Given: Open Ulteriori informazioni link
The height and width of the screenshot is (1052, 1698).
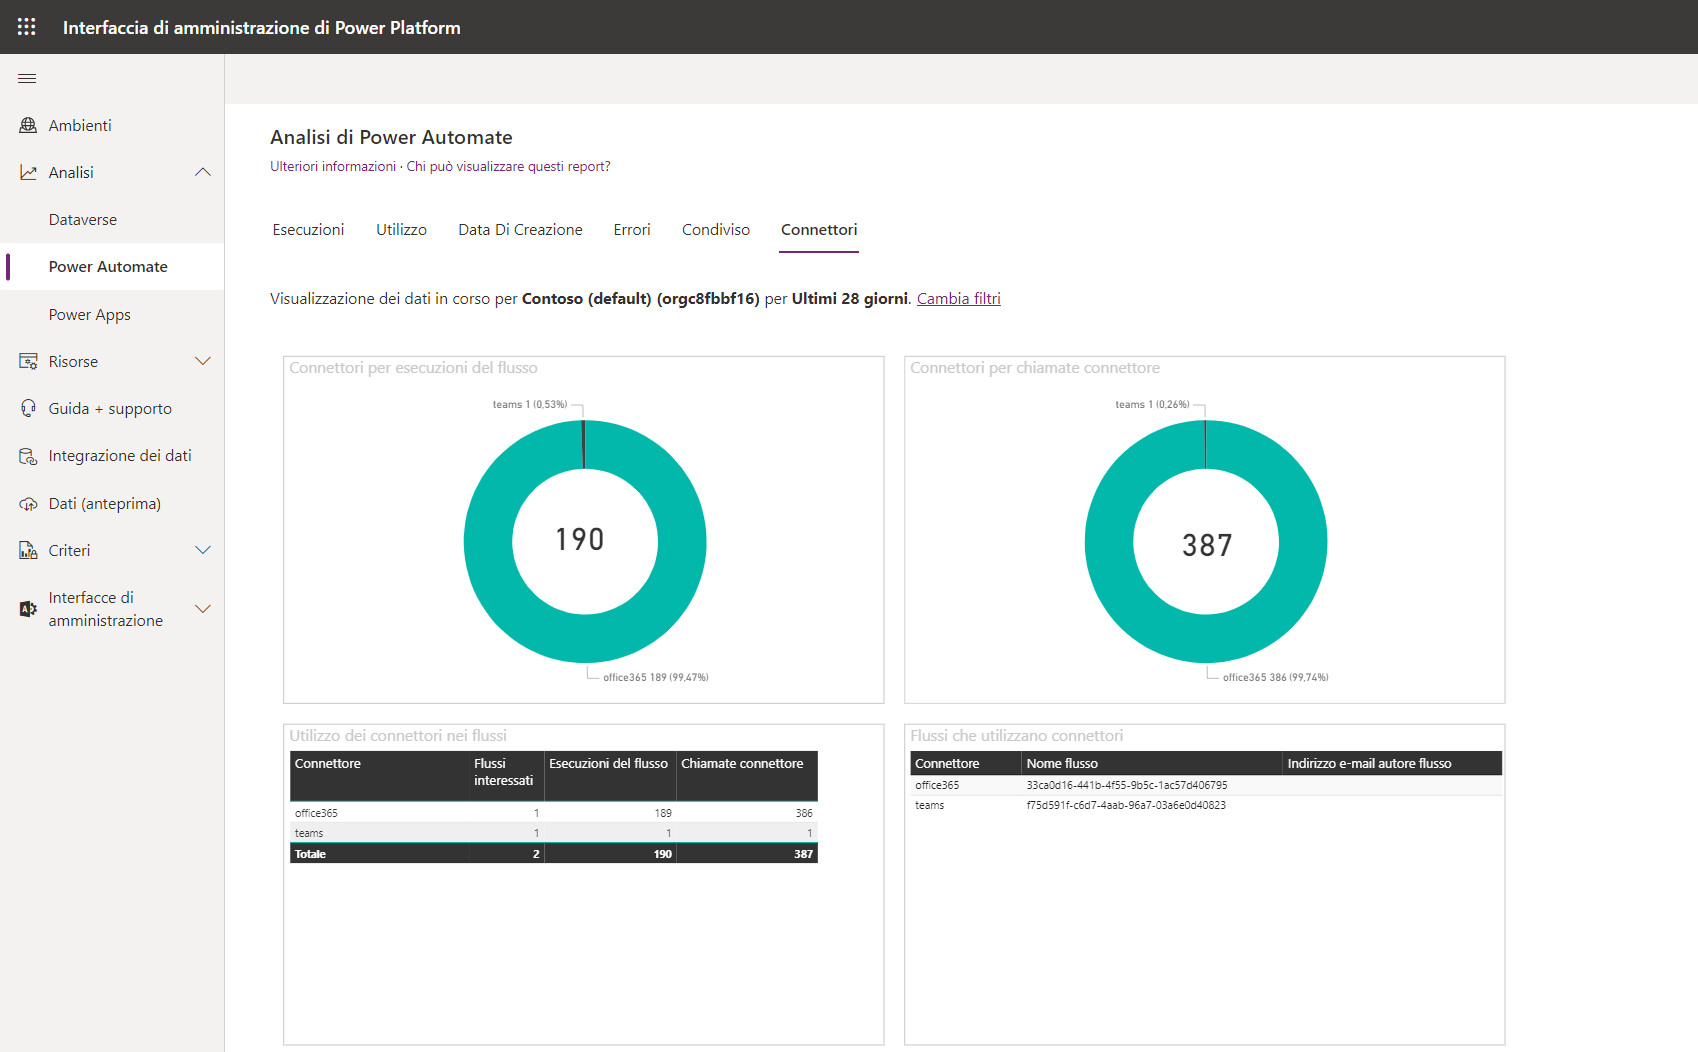Looking at the screenshot, I should [333, 167].
